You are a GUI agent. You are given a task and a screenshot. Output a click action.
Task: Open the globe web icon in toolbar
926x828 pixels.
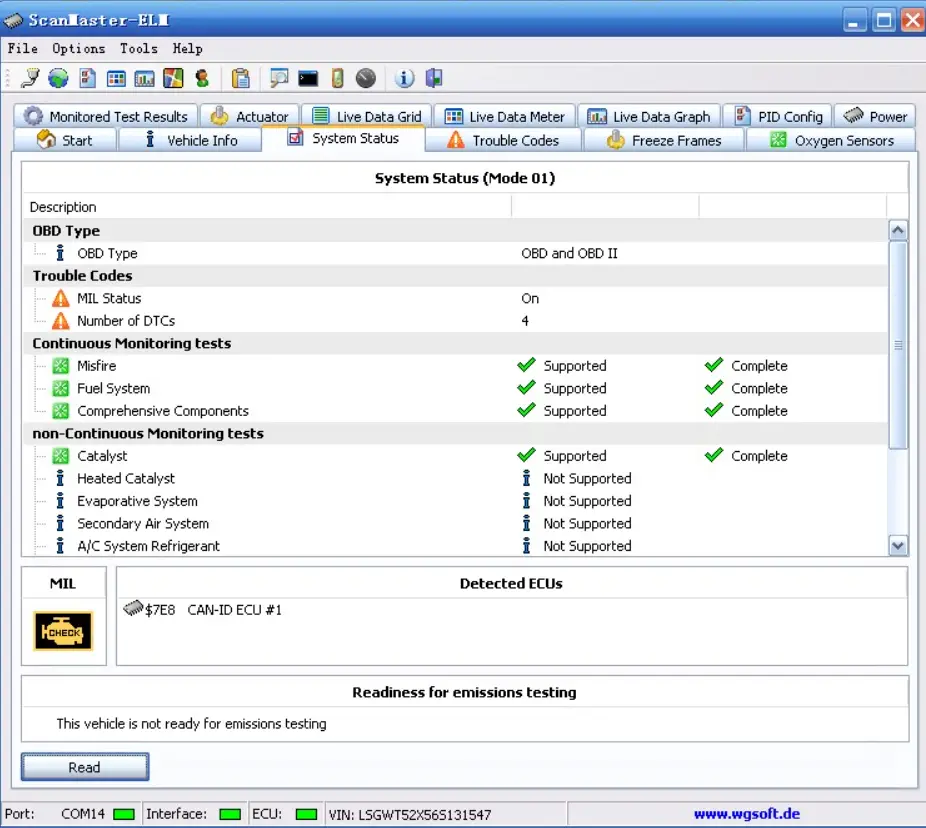coord(57,78)
